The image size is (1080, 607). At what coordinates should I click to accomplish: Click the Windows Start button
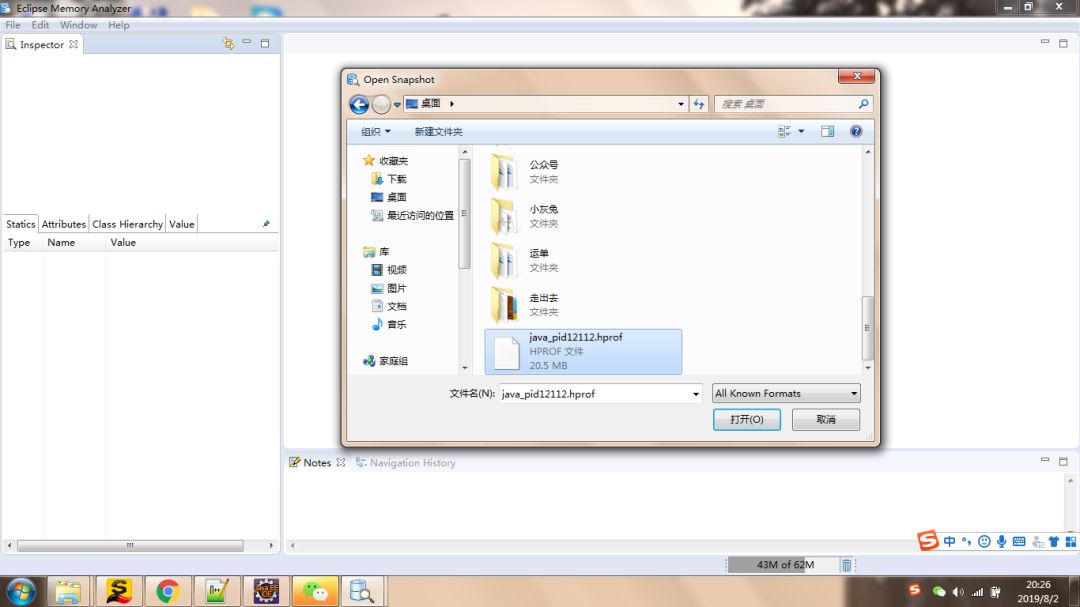coord(21,592)
